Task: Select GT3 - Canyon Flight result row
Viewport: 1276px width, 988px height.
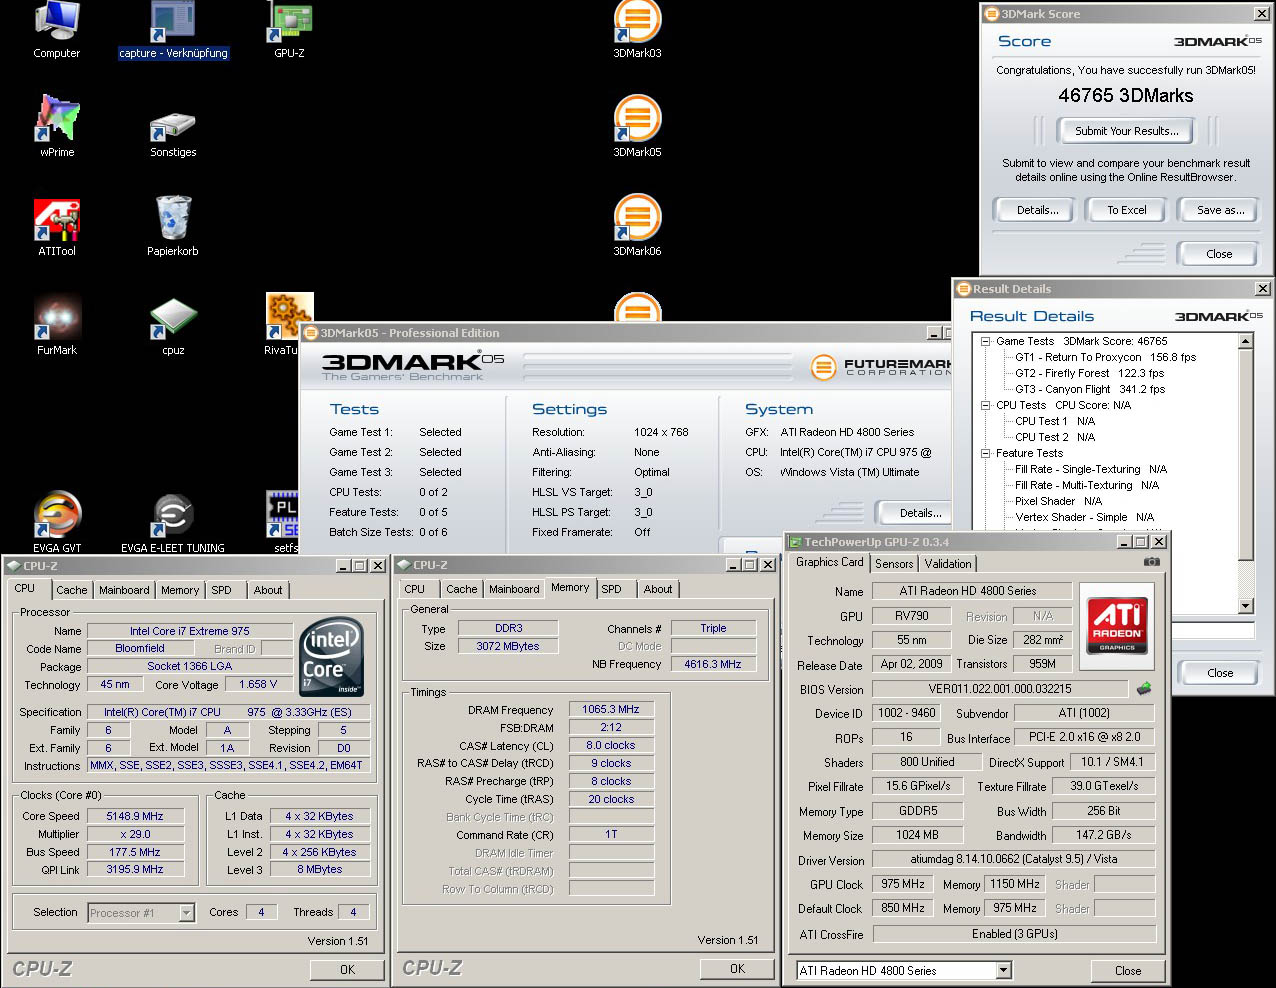Action: (x=1089, y=389)
